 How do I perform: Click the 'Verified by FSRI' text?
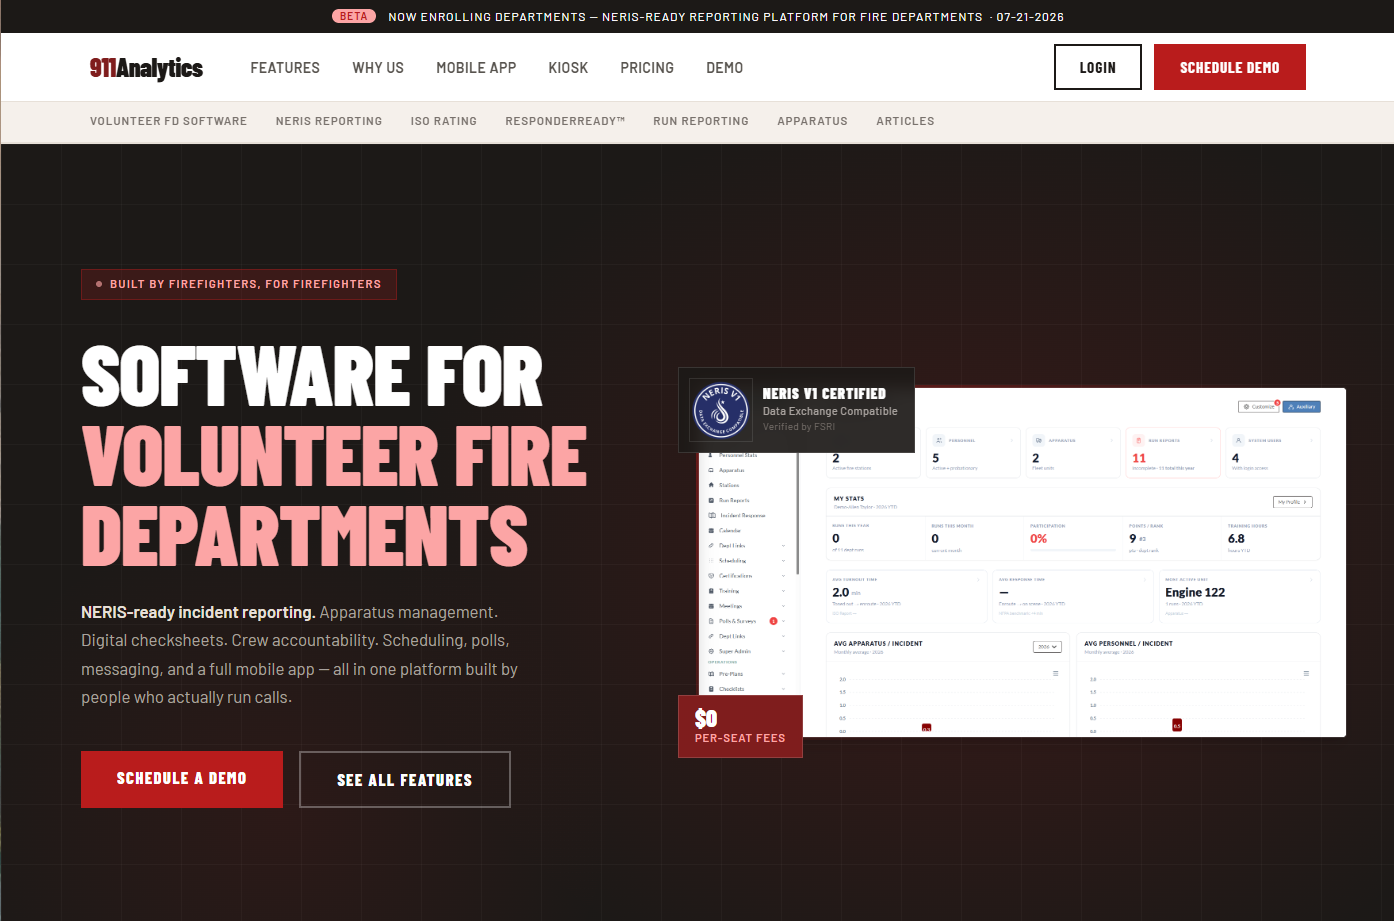click(799, 427)
